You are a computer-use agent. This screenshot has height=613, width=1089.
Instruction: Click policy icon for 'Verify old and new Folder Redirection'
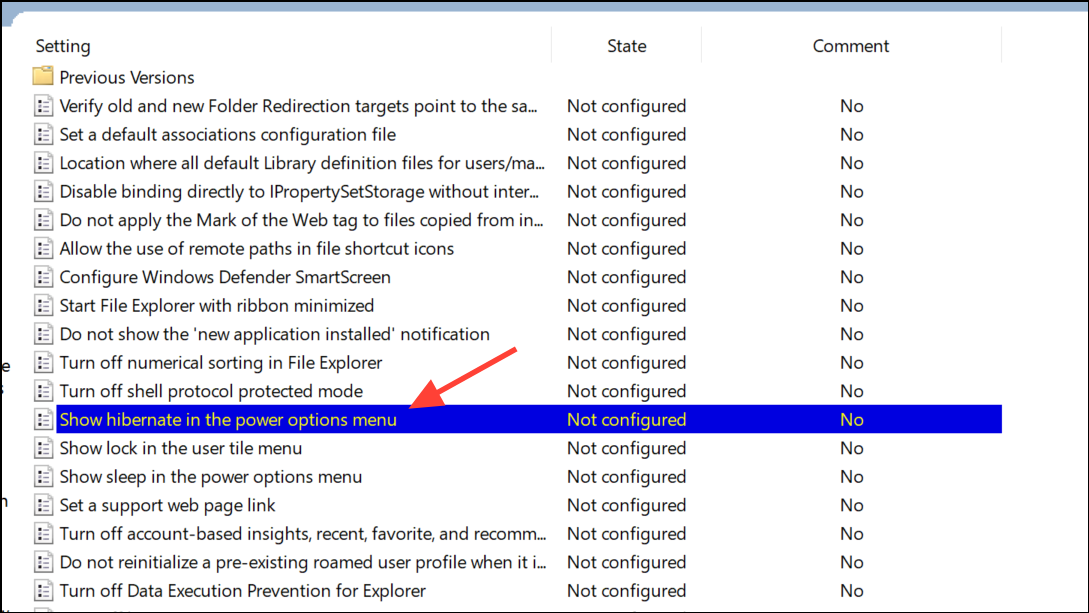coord(43,106)
